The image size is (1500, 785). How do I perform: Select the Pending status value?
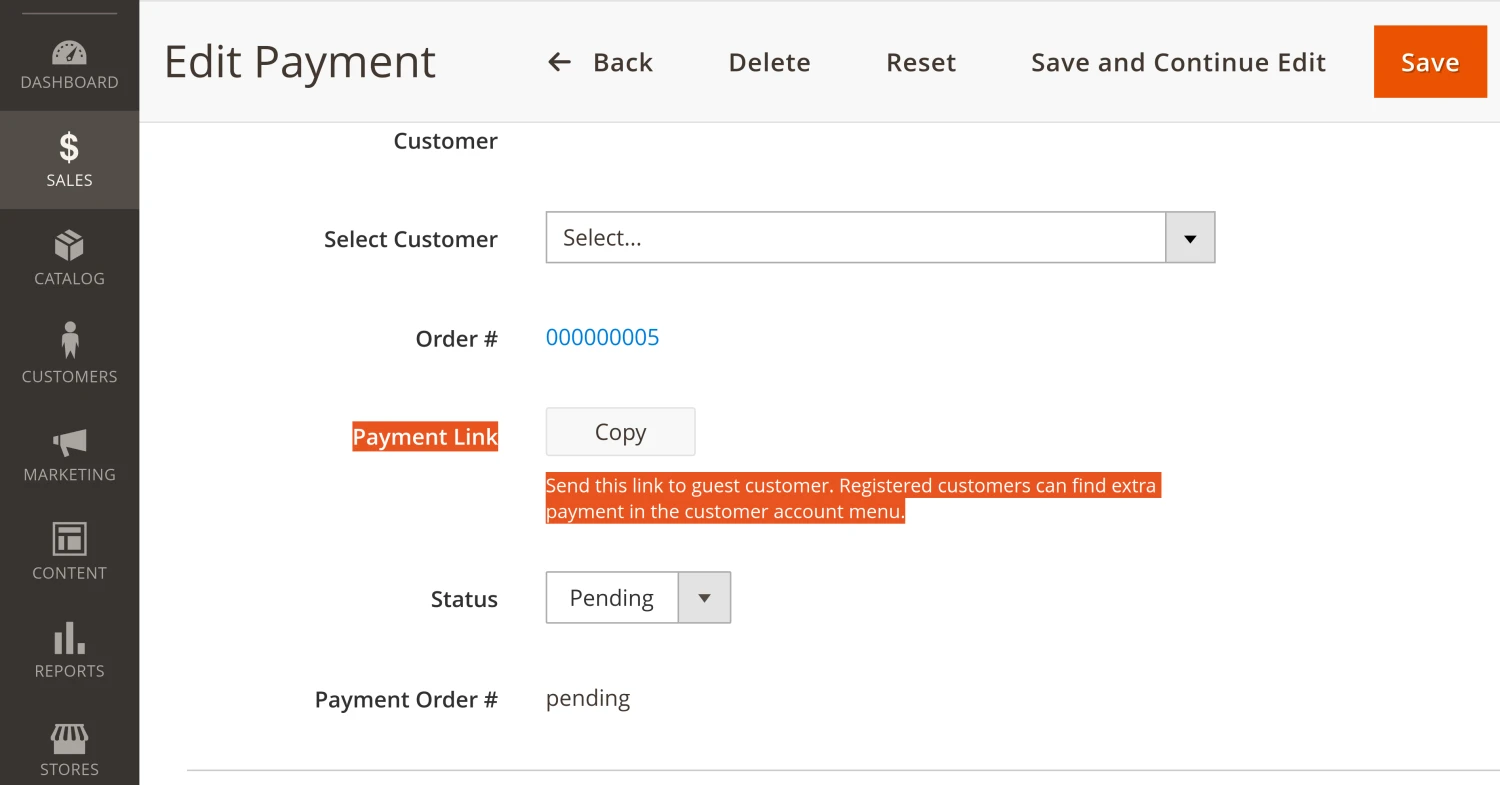[611, 598]
